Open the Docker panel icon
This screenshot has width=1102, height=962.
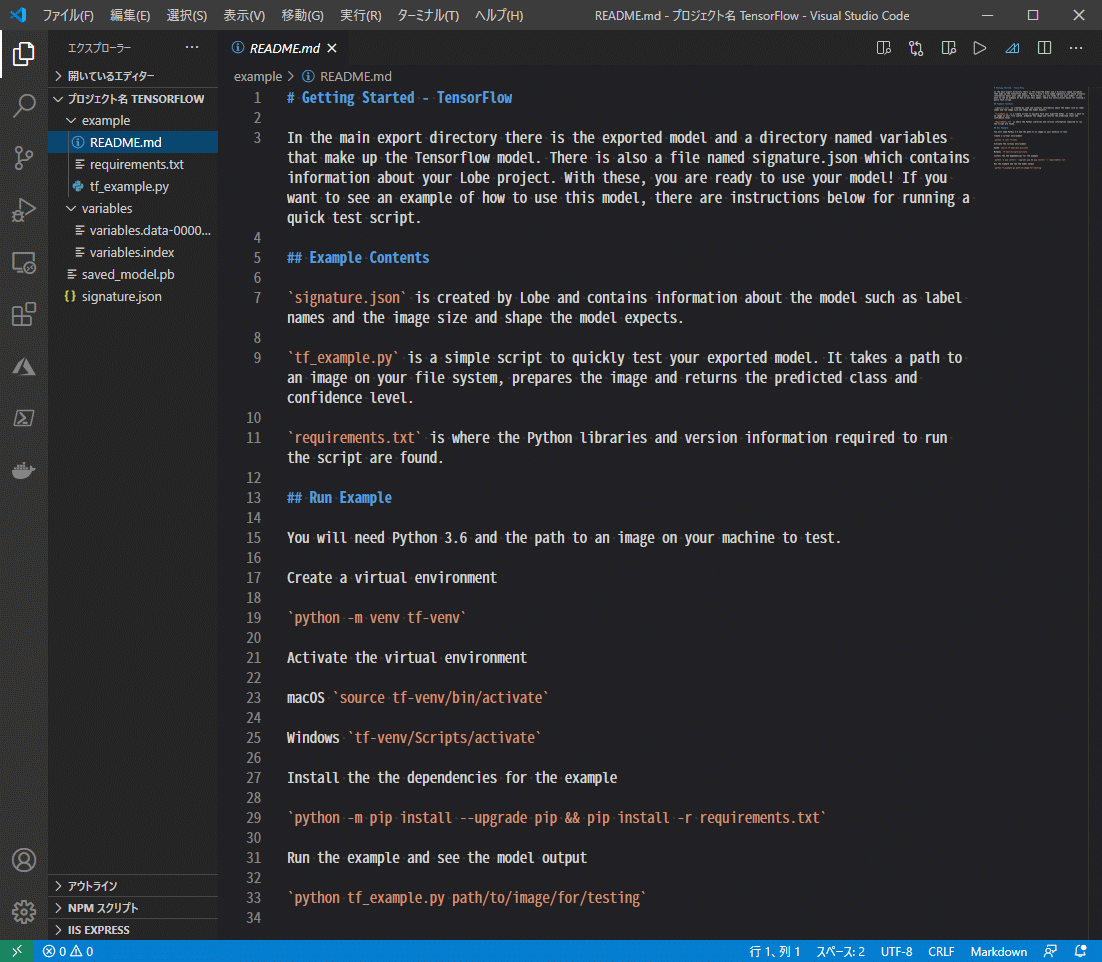click(x=24, y=471)
